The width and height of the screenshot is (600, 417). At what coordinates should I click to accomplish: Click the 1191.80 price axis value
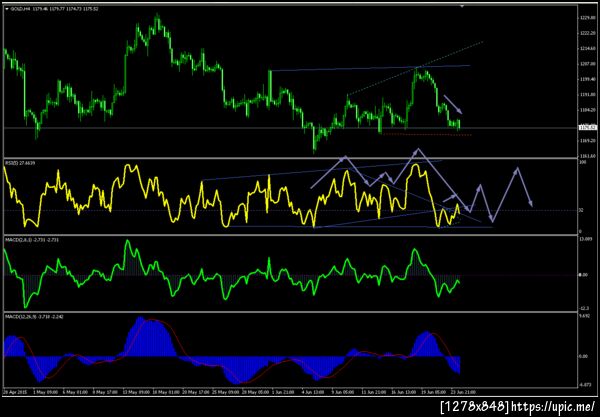[587, 94]
